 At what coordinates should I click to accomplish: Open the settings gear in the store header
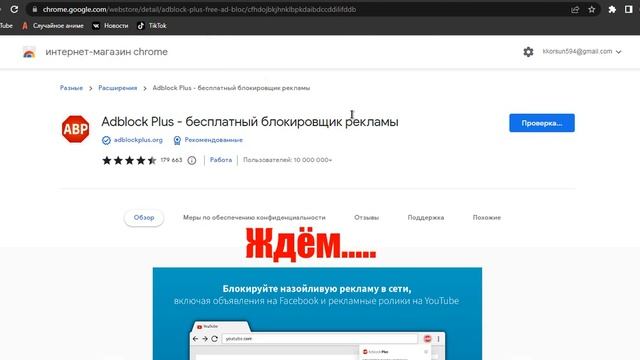528,52
